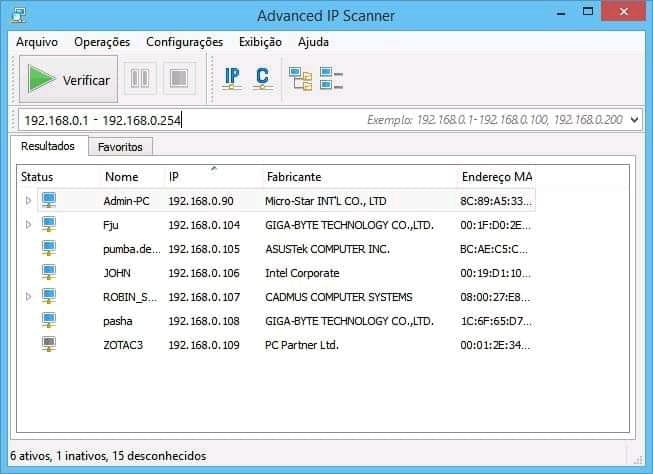Sort by the Fabricante column header
This screenshot has width=653, height=474.
294,177
